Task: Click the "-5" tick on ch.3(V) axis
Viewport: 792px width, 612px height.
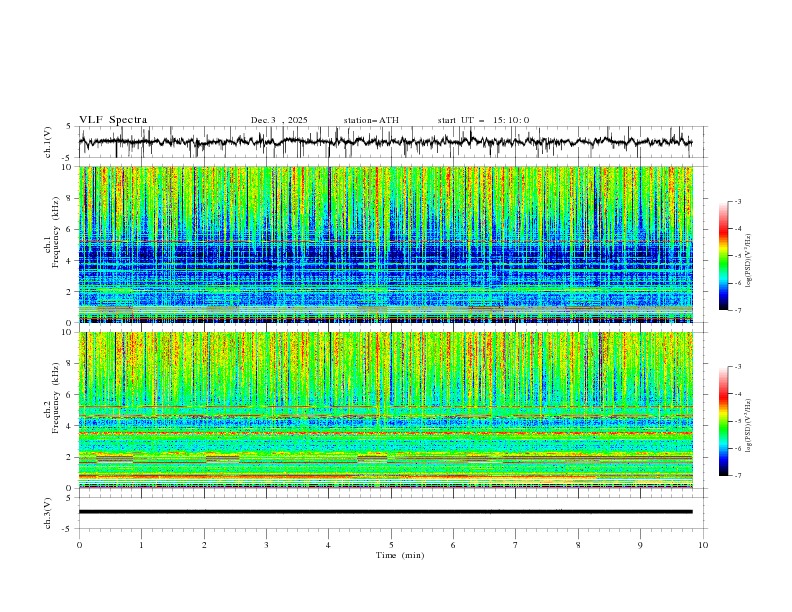Action: (68, 529)
